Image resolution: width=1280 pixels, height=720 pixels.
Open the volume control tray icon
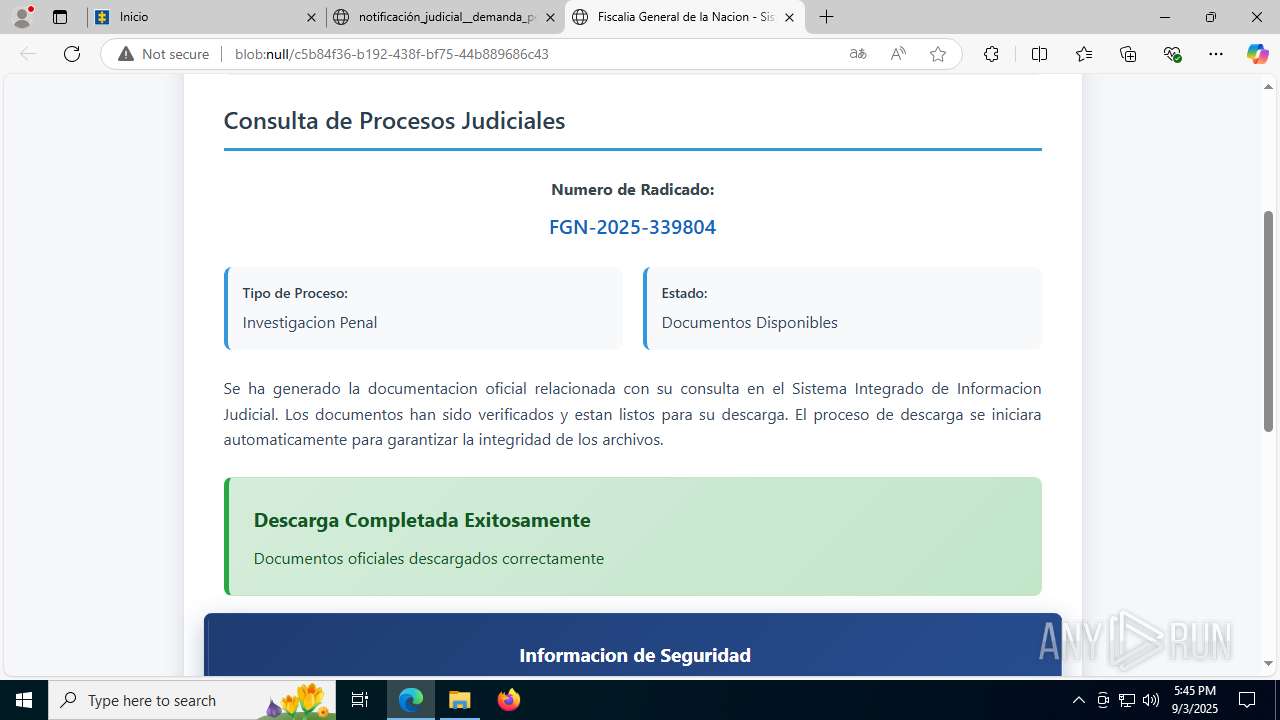tap(1151, 700)
